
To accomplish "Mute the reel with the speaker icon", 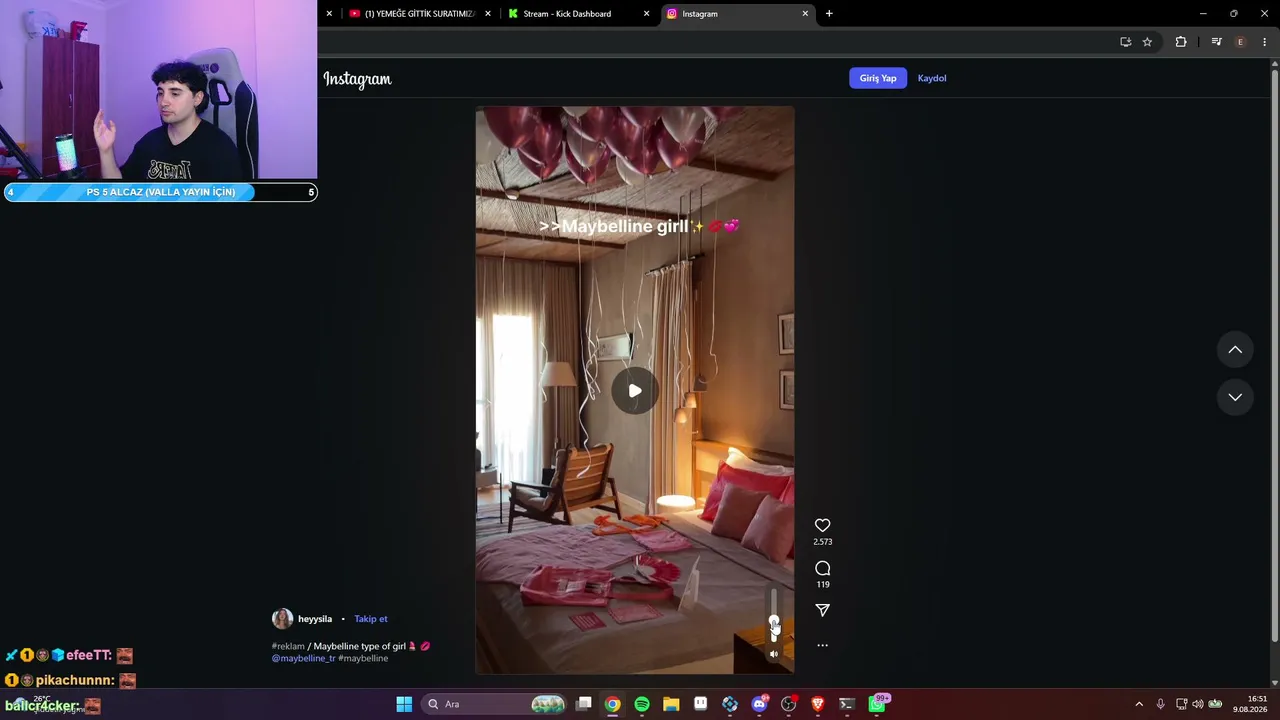I will [x=773, y=654].
